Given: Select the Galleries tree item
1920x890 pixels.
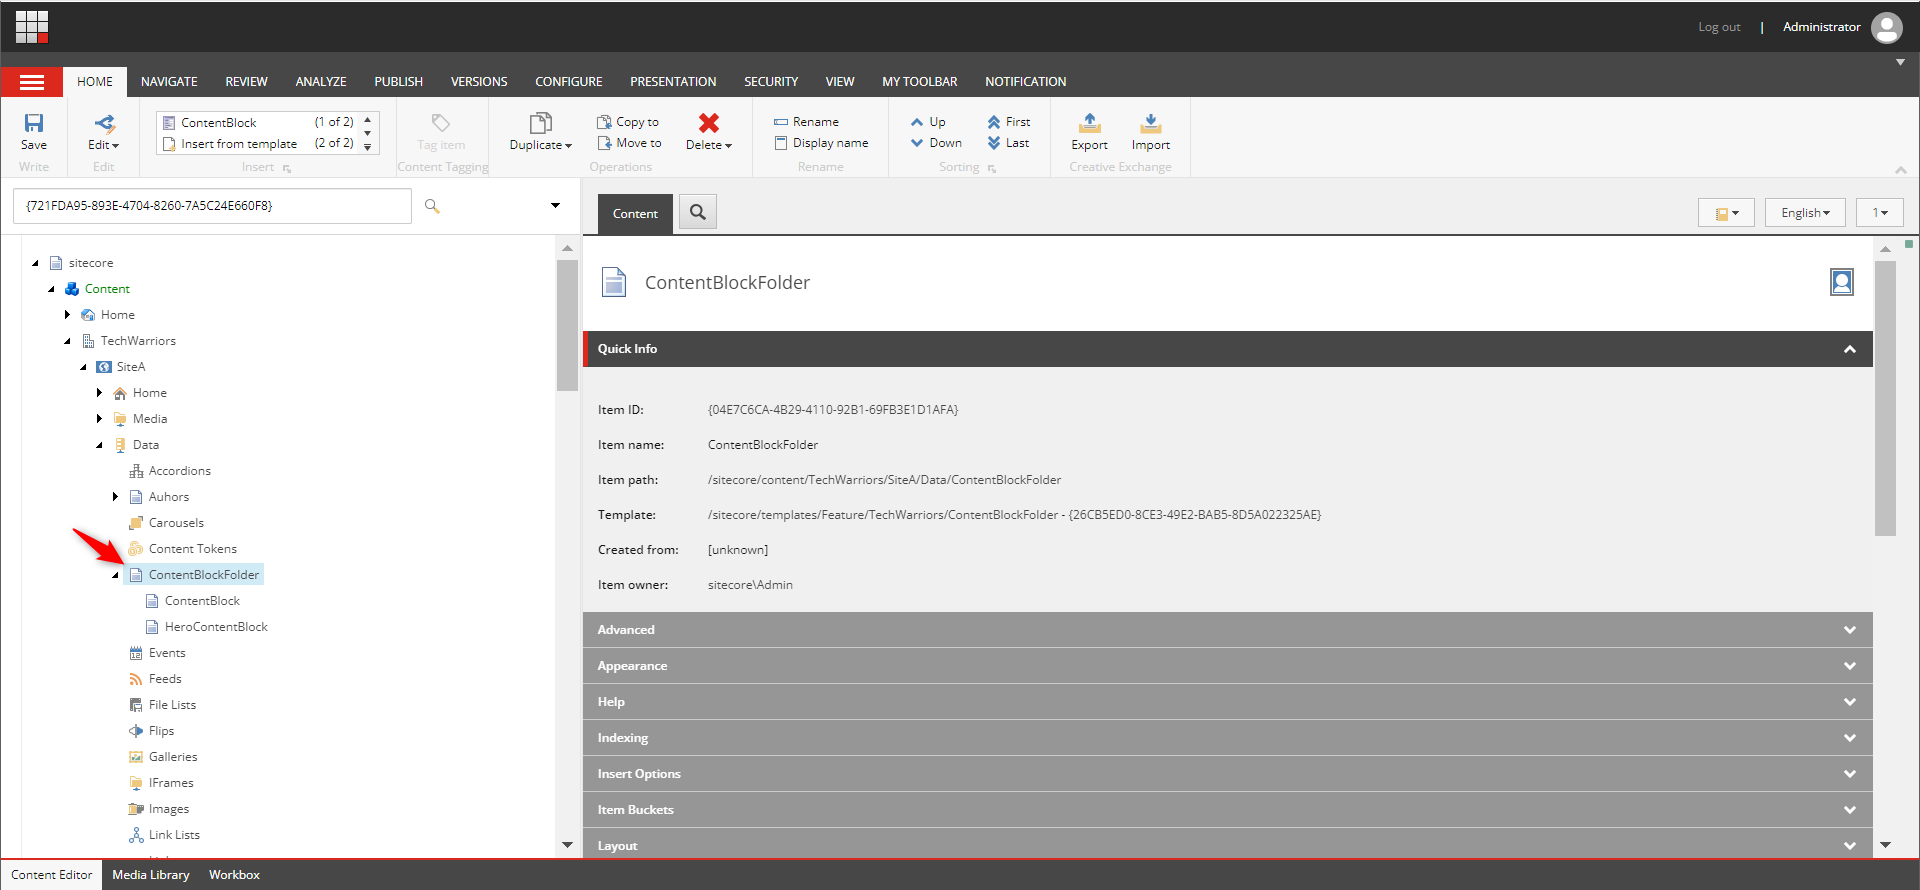Looking at the screenshot, I should click(173, 757).
